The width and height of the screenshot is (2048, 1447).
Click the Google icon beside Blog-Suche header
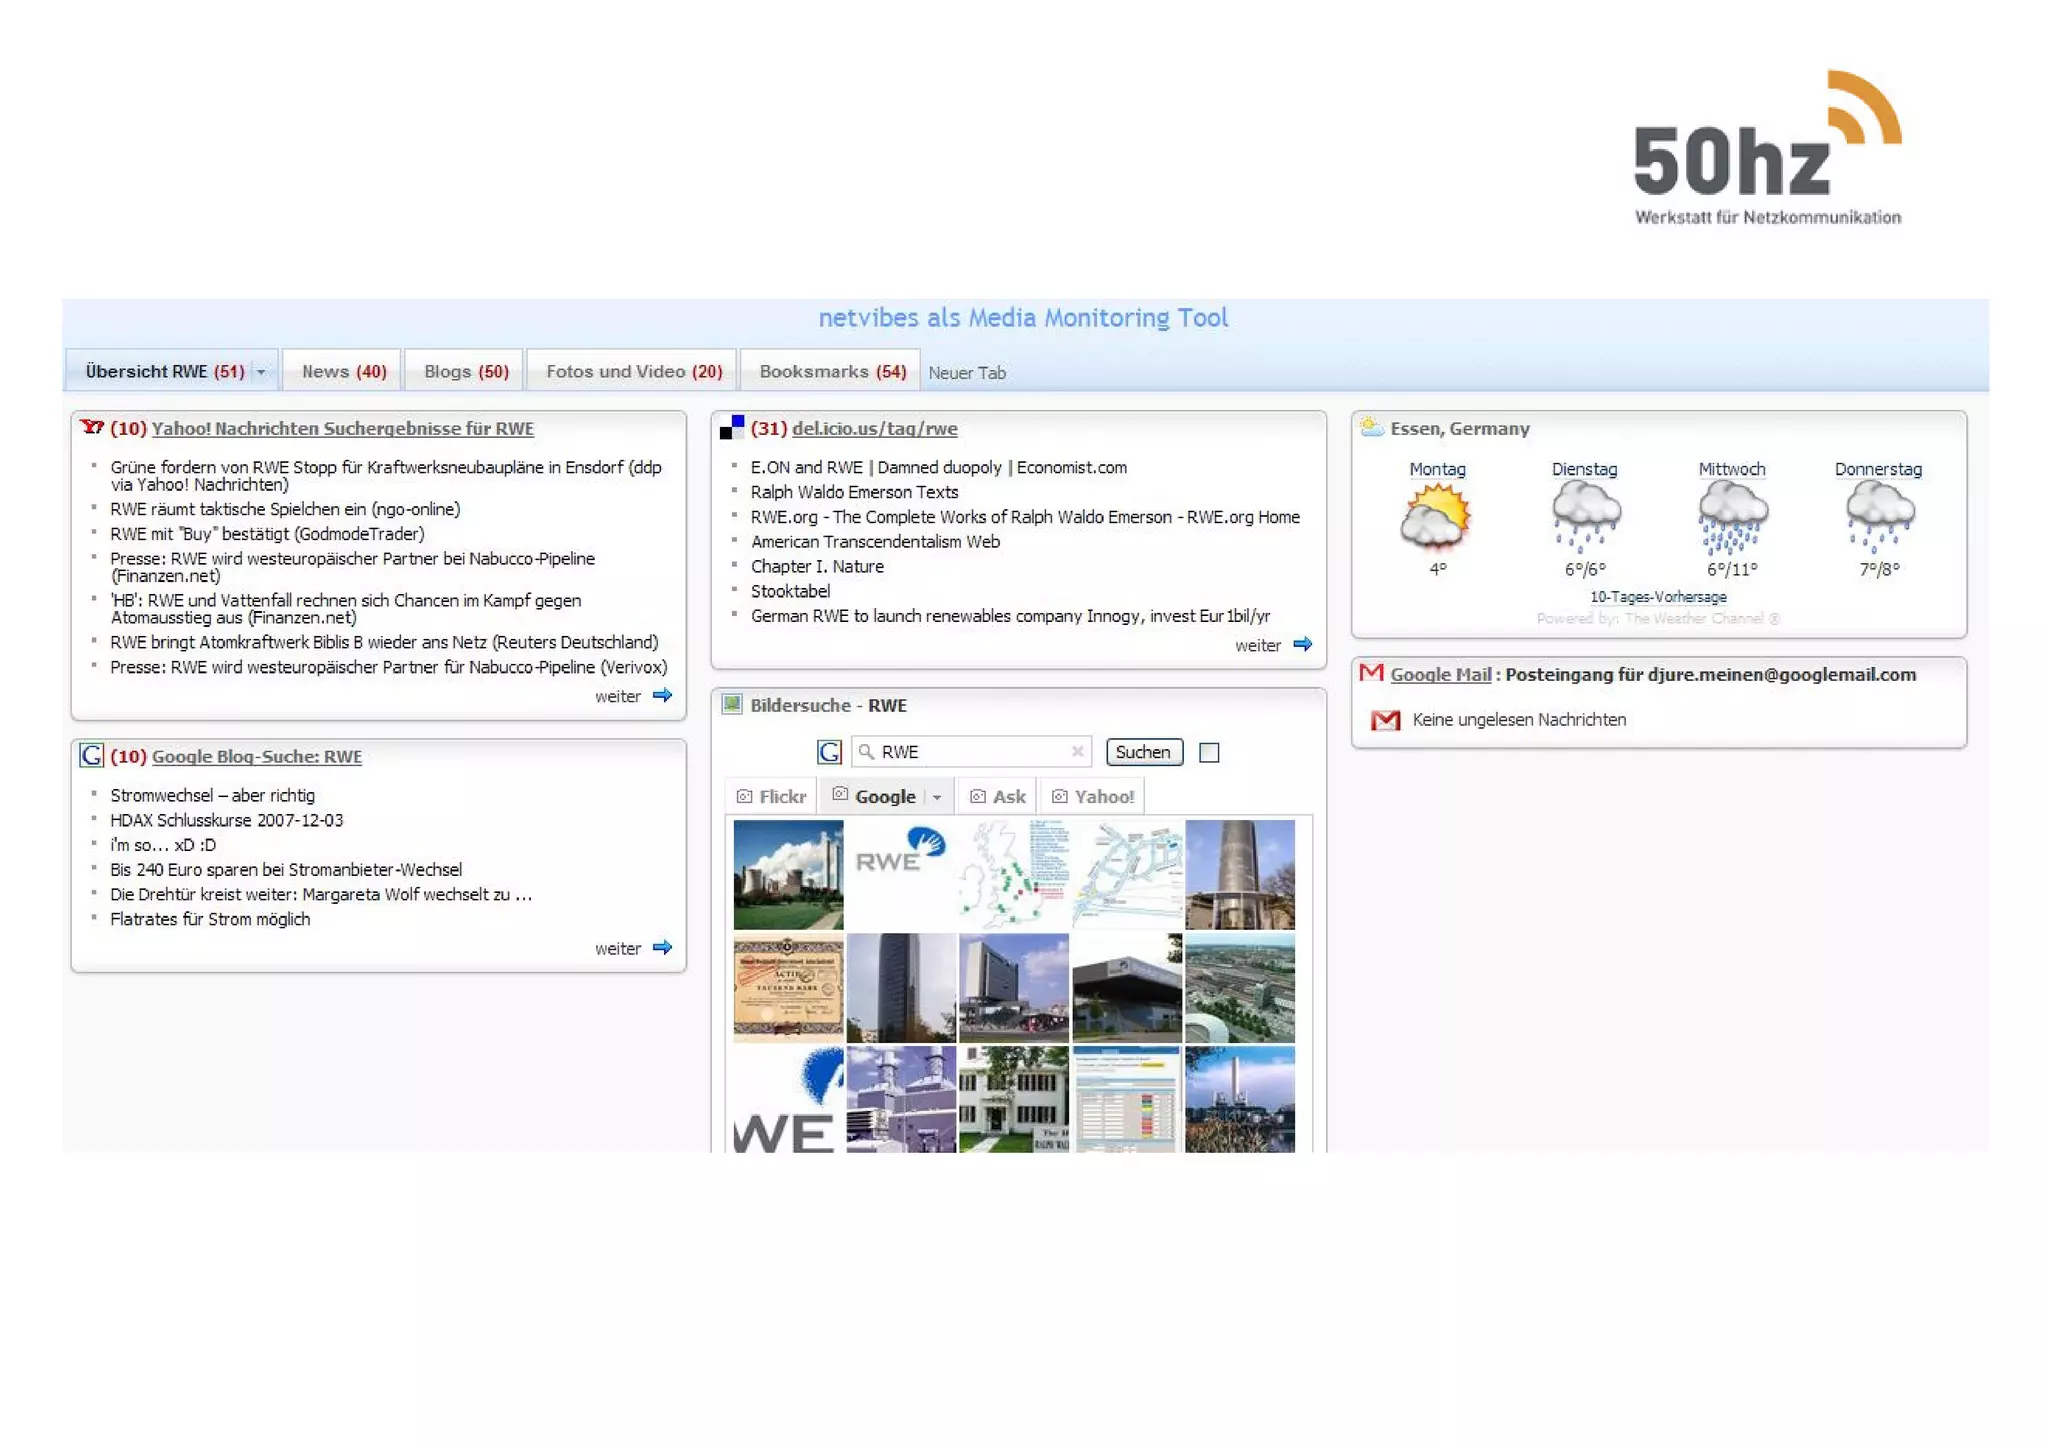click(92, 756)
